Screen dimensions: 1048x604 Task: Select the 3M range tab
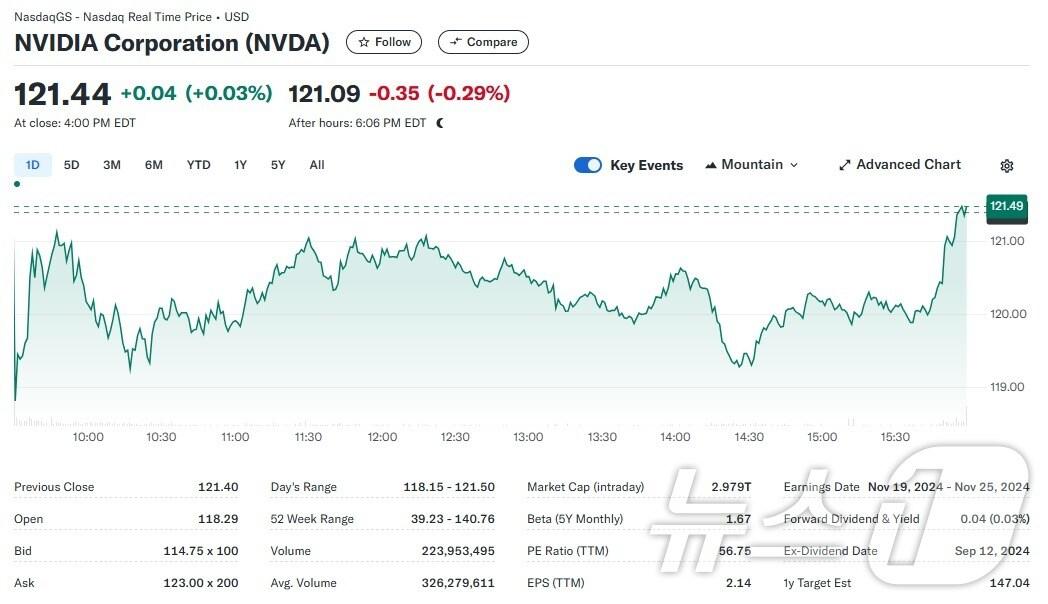point(112,165)
